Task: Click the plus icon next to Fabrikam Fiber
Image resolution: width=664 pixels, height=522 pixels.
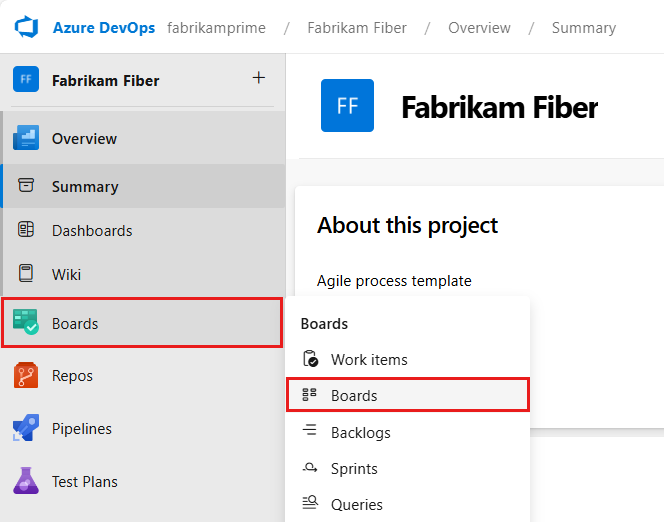Action: [x=259, y=78]
